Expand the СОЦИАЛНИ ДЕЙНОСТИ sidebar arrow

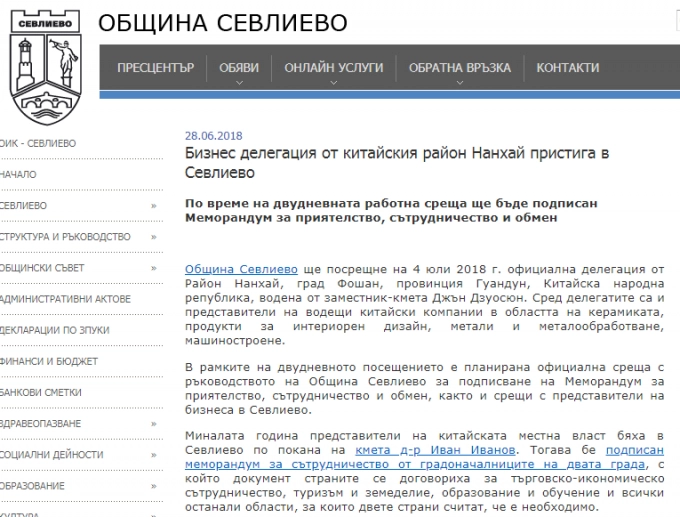tap(153, 455)
